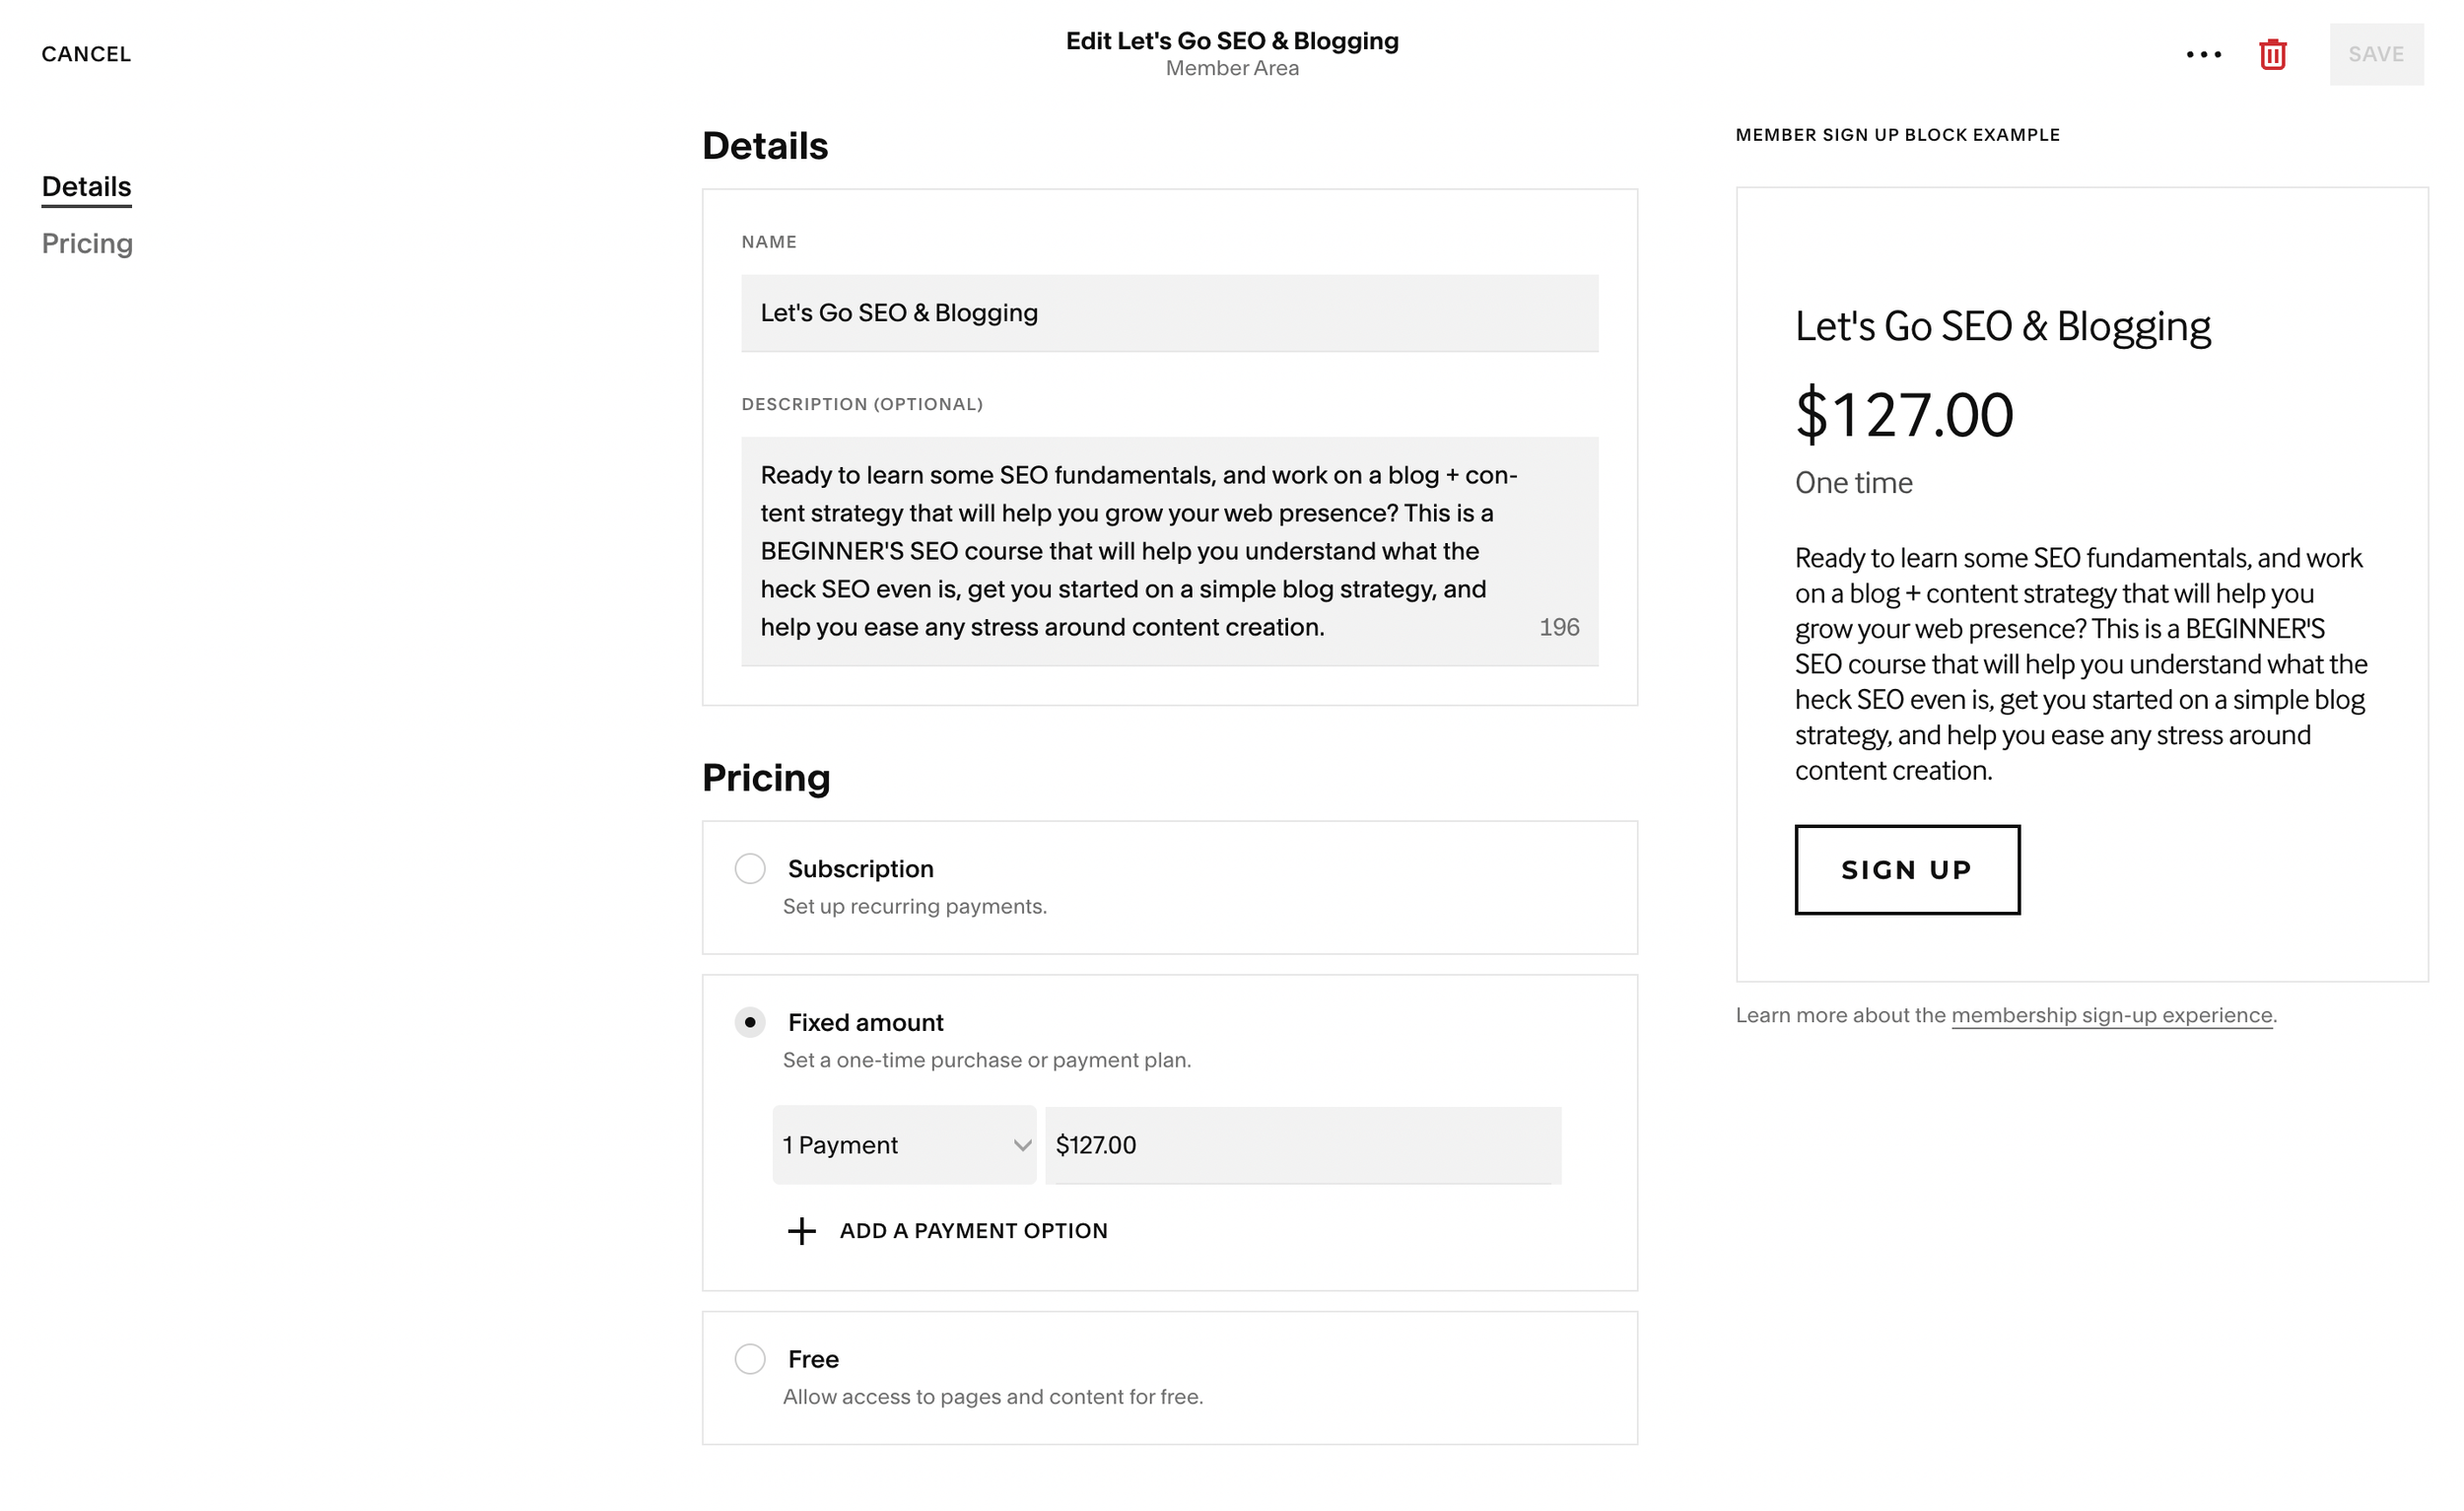Open the three-dot more options menu

2203,54
